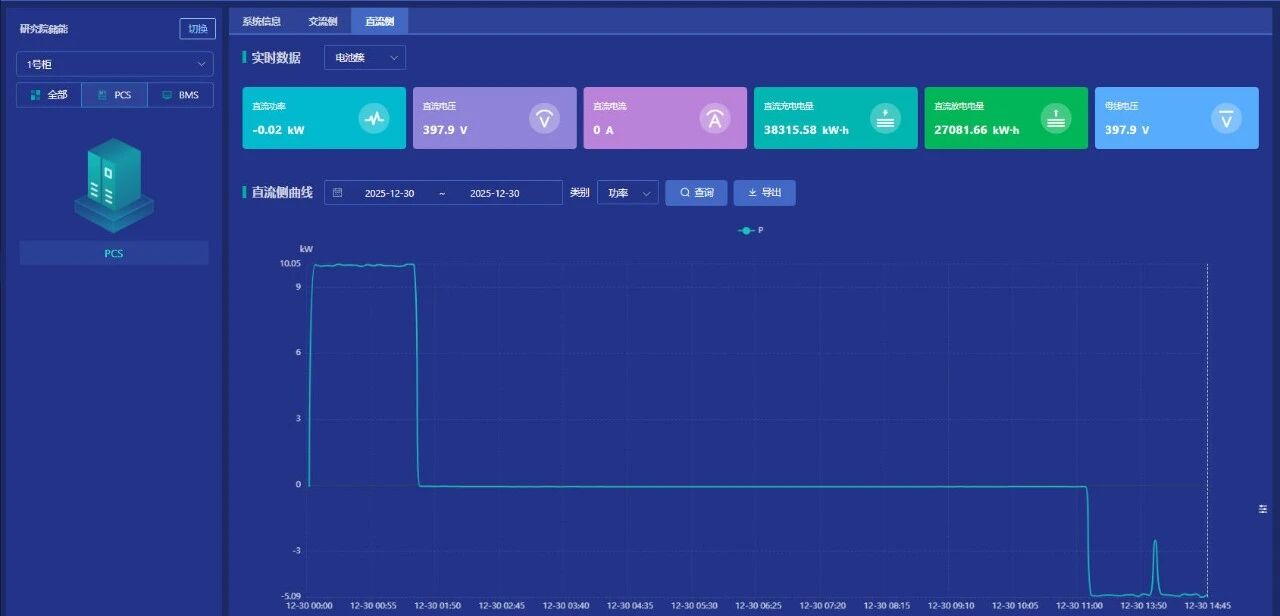Click the 直流功率 waveform icon
This screenshot has height=616, width=1280.
(374, 118)
